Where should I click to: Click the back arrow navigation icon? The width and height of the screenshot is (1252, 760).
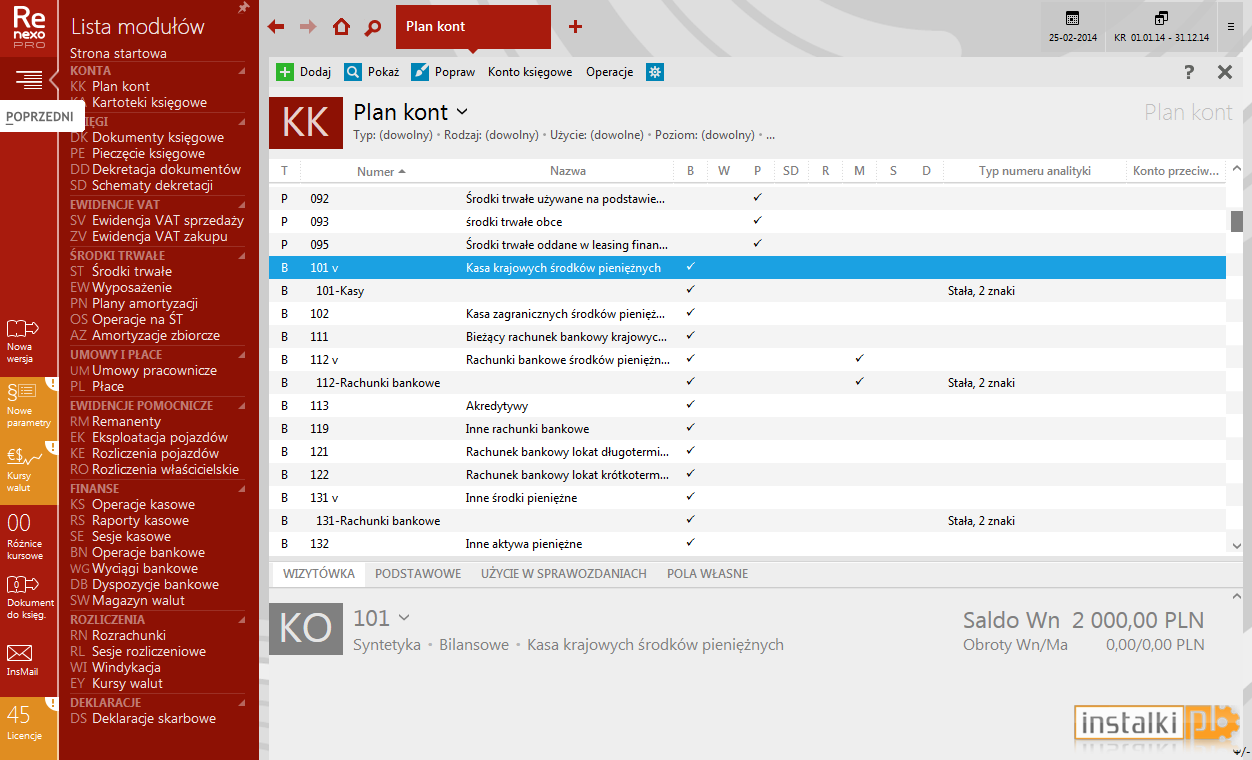276,27
